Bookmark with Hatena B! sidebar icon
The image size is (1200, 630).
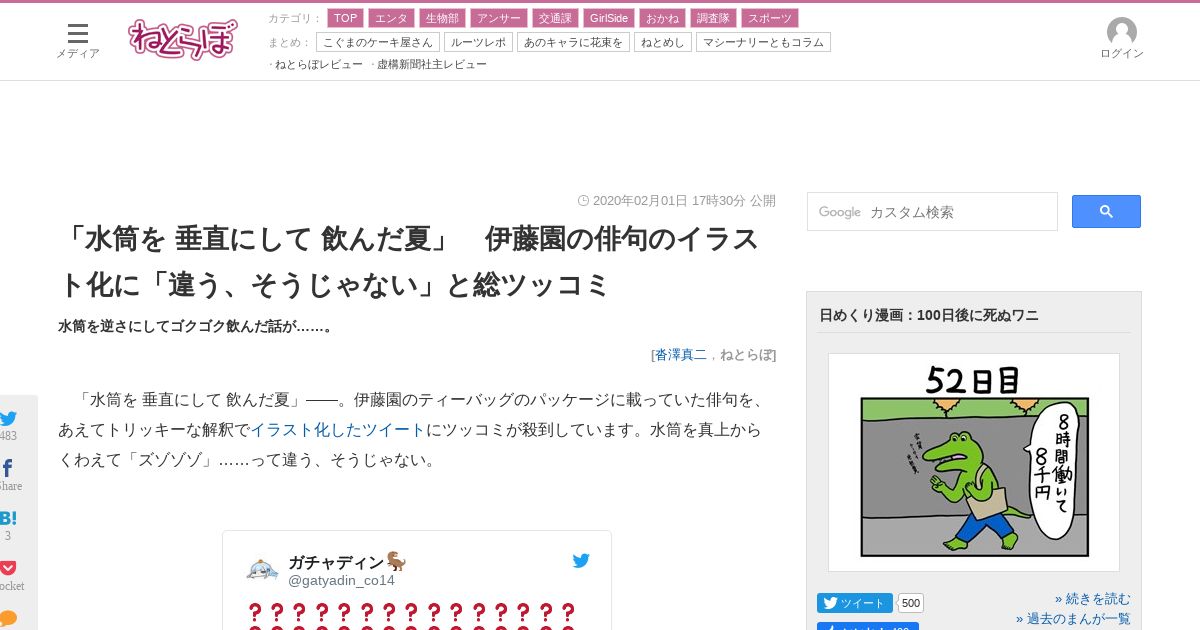(8, 518)
